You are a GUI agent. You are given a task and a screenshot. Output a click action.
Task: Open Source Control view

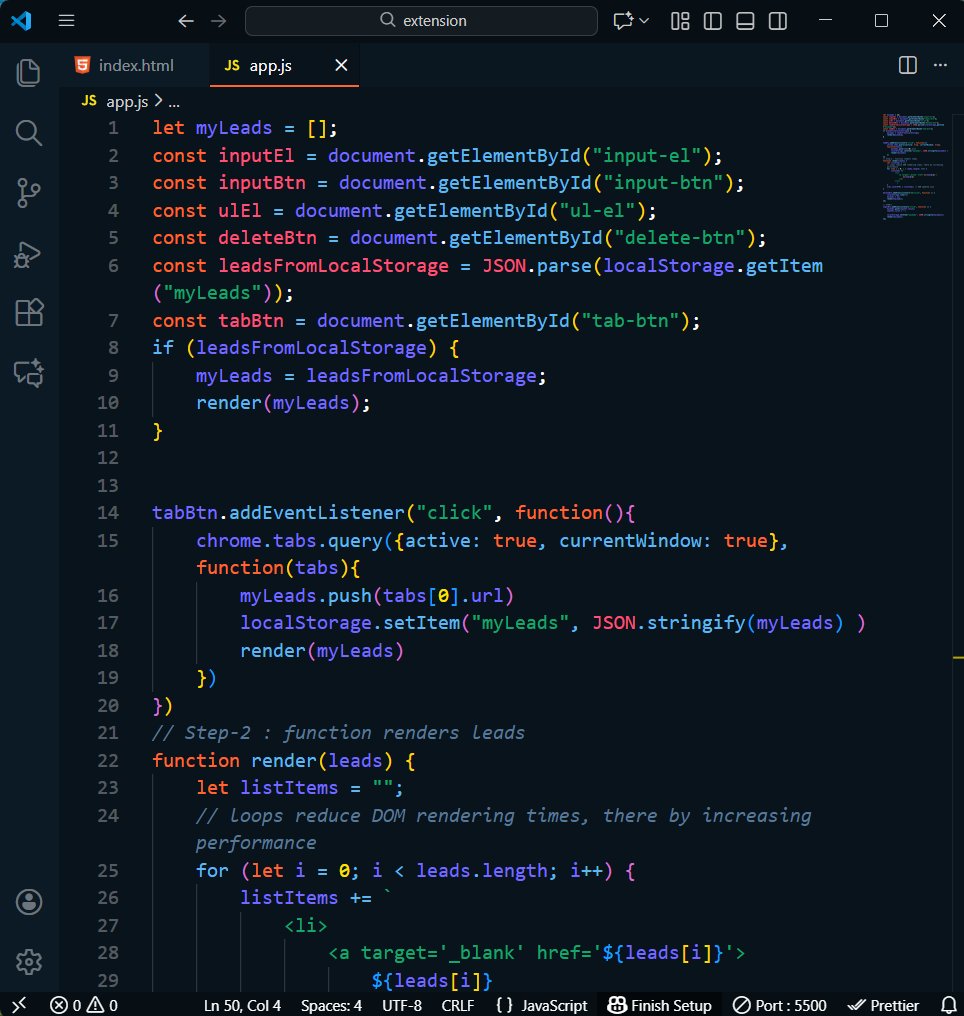[x=29, y=193]
